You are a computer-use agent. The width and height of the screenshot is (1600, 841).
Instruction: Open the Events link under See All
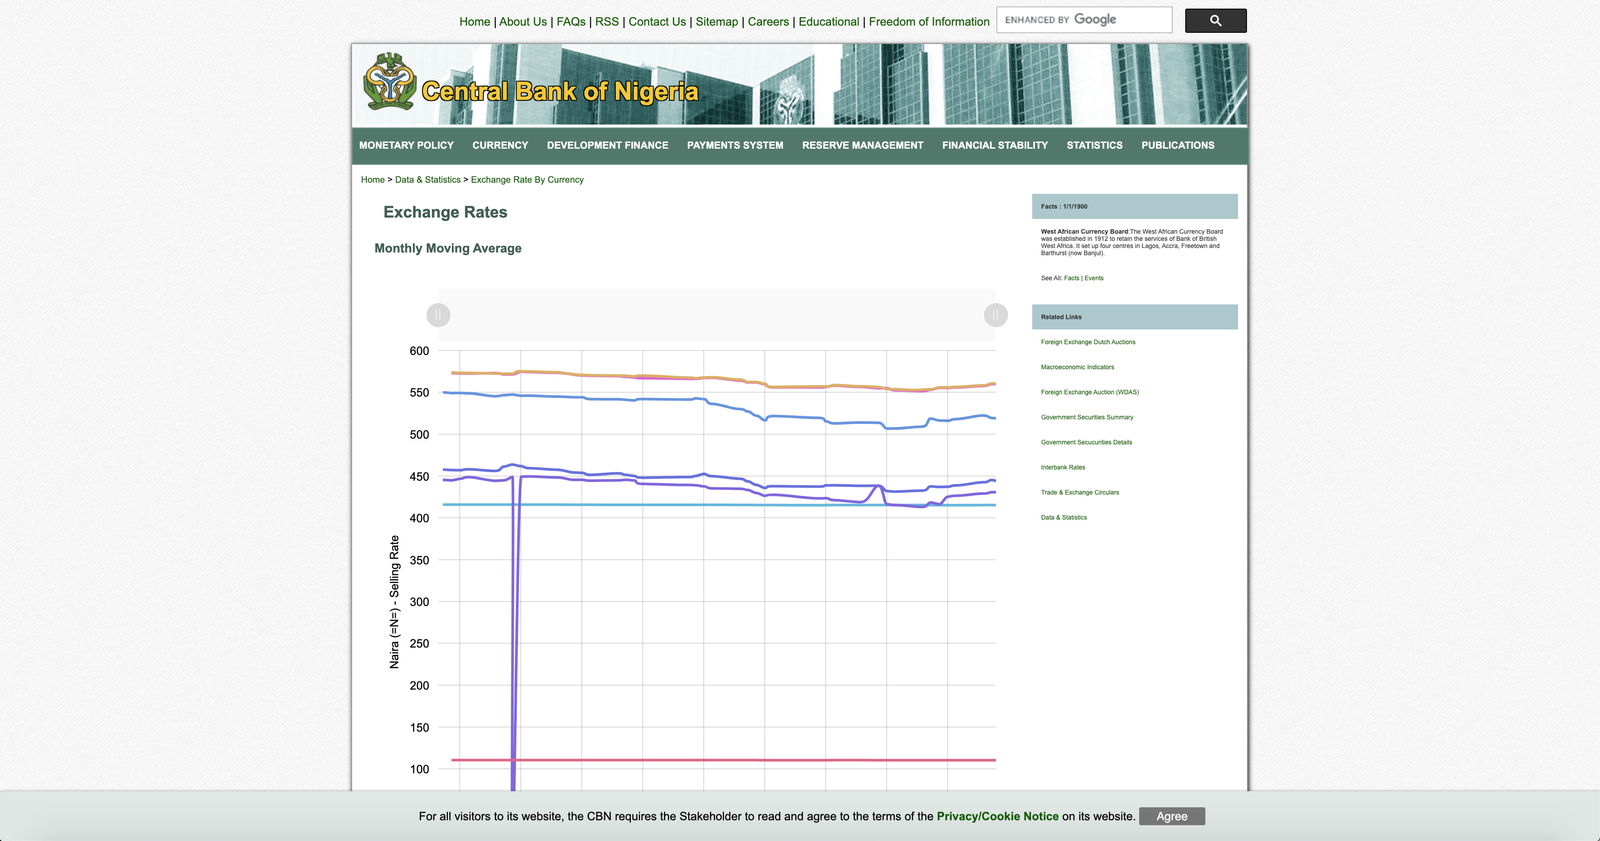point(1094,278)
